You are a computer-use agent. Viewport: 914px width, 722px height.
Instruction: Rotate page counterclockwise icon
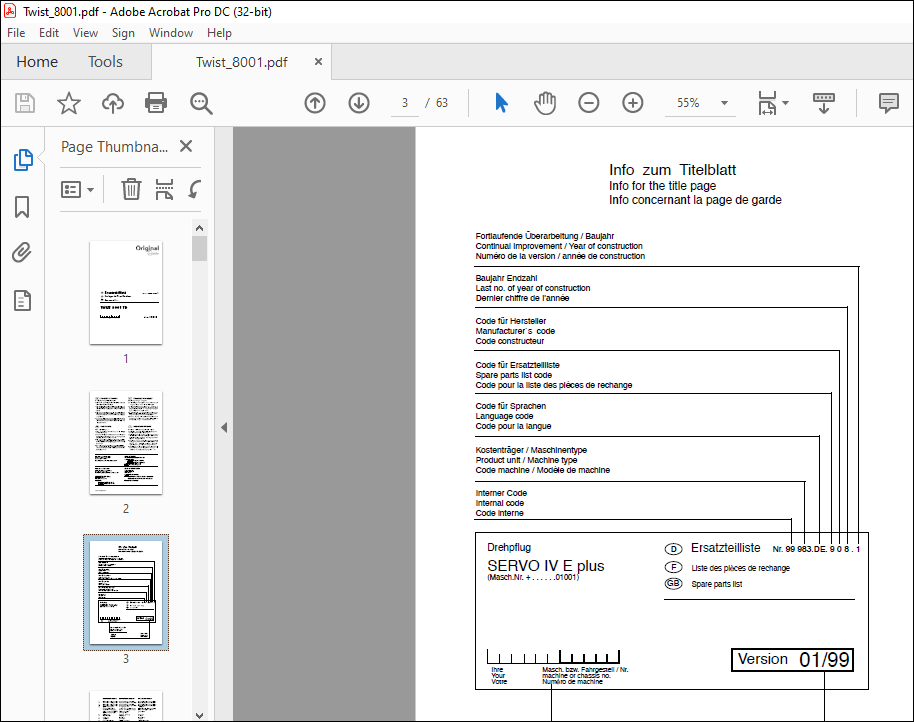195,189
